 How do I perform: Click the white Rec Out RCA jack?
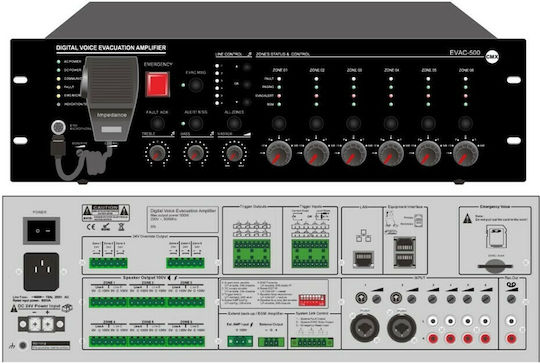click(511, 321)
